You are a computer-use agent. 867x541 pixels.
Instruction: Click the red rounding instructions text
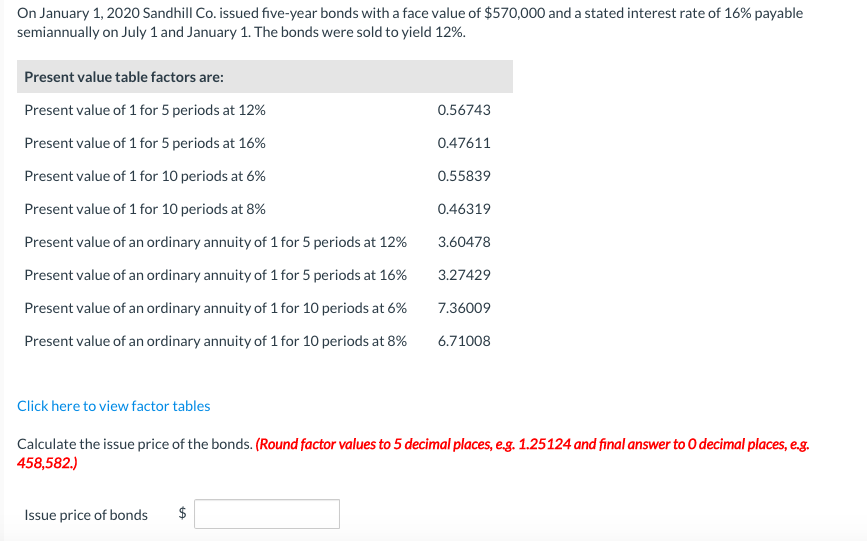point(413,453)
